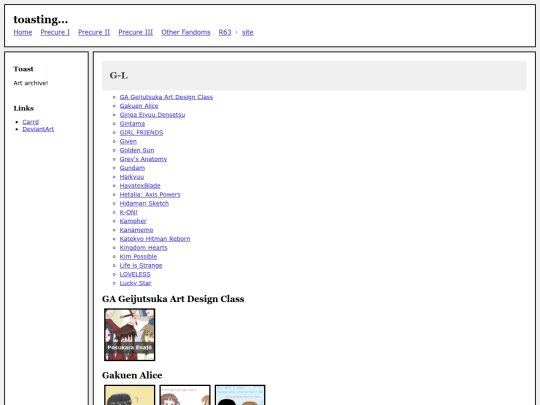
Task: Jump to Ginga Eiyuu Densetsu section
Action: point(153,115)
